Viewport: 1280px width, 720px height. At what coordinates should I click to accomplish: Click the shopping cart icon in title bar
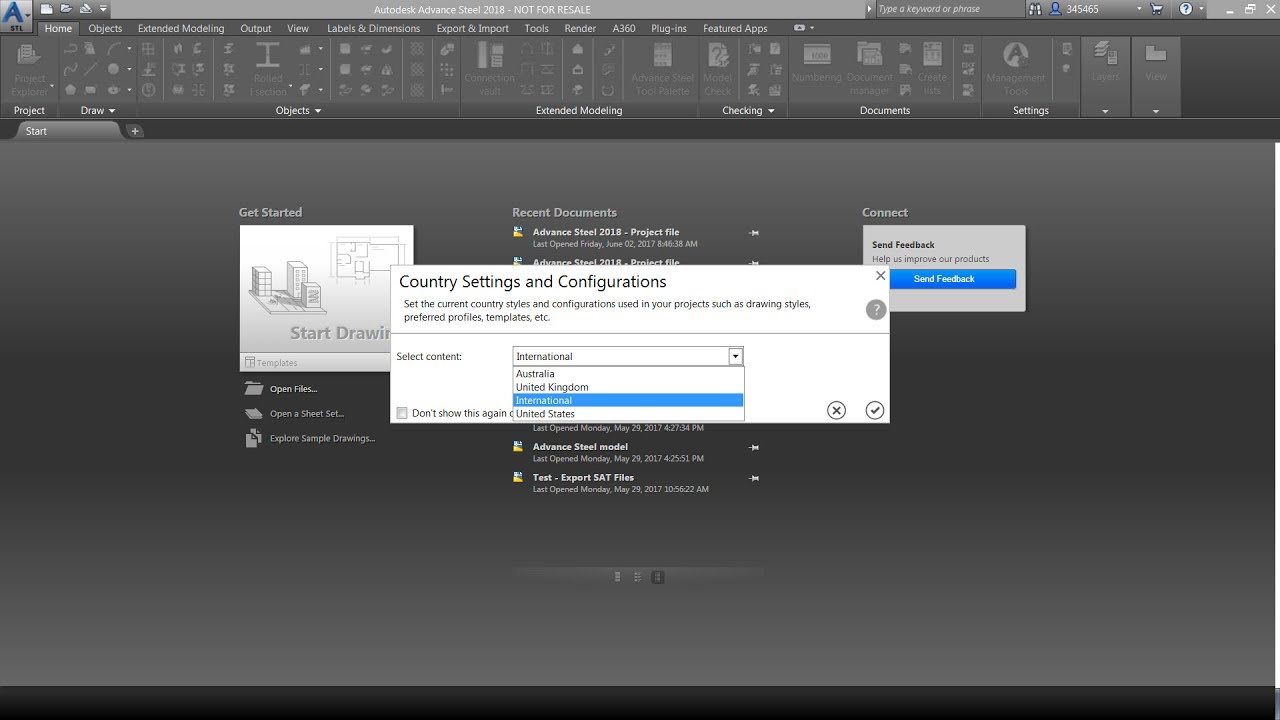pyautogui.click(x=1156, y=9)
